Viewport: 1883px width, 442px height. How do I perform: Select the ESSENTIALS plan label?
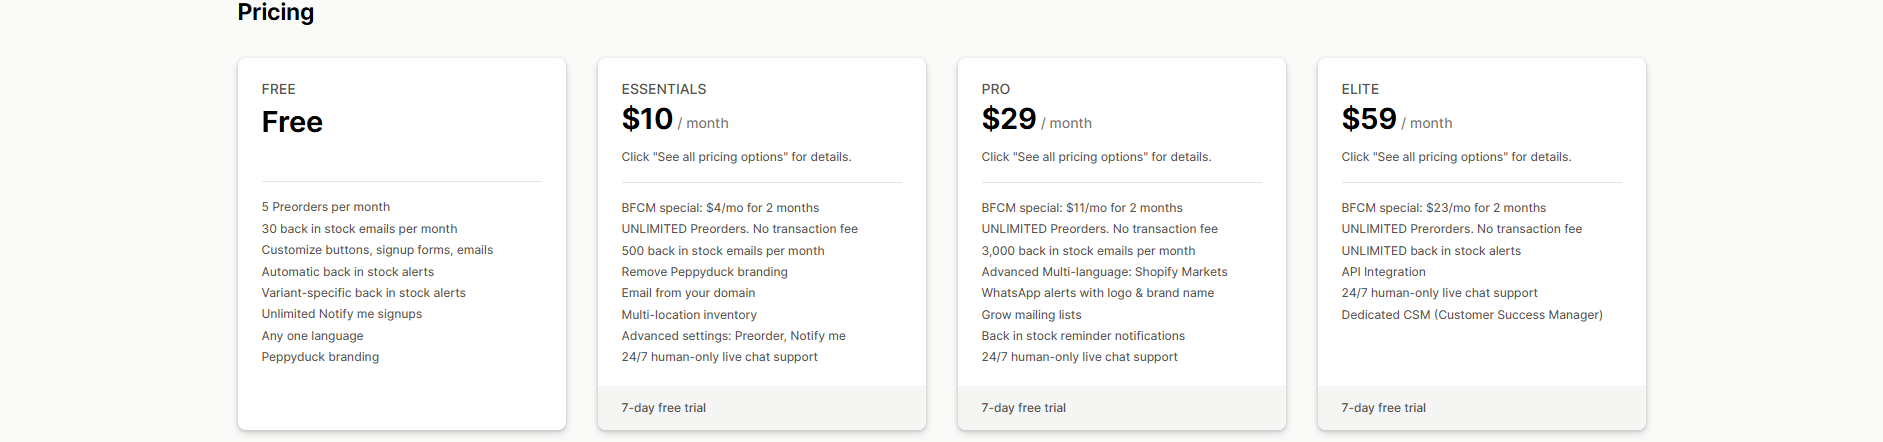664,89
